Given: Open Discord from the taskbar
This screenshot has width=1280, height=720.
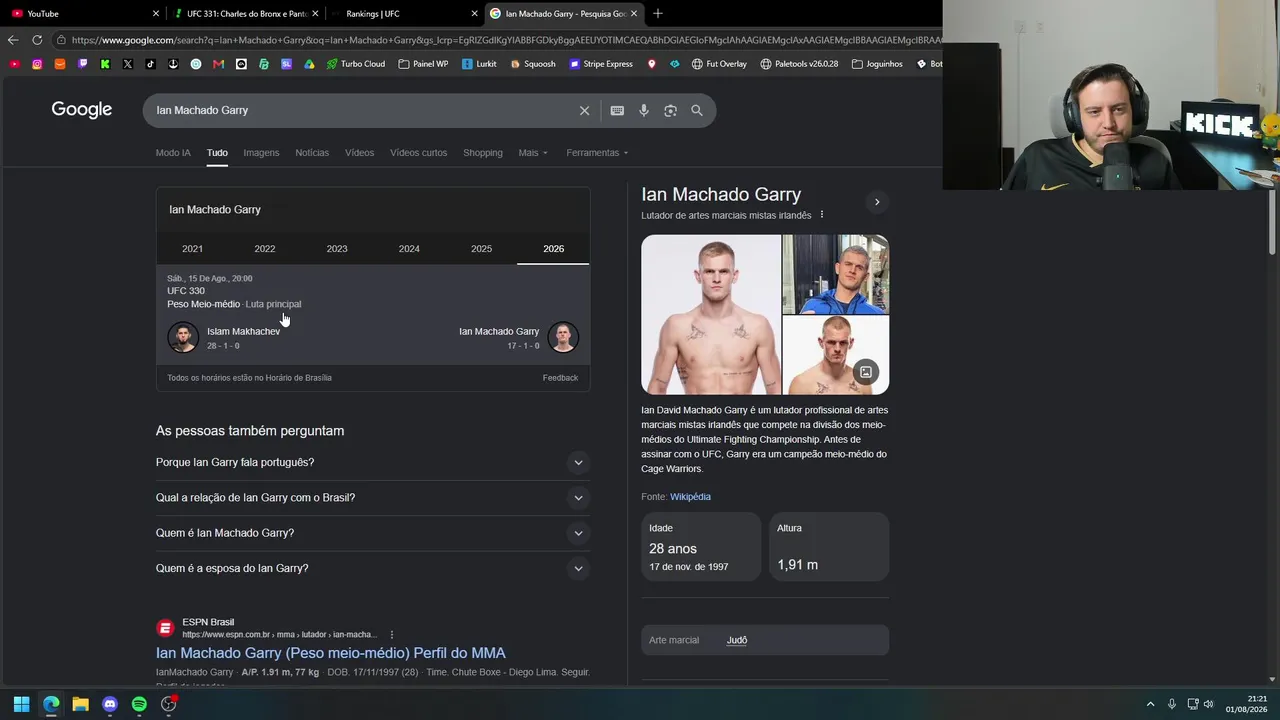Looking at the screenshot, I should click(110, 704).
